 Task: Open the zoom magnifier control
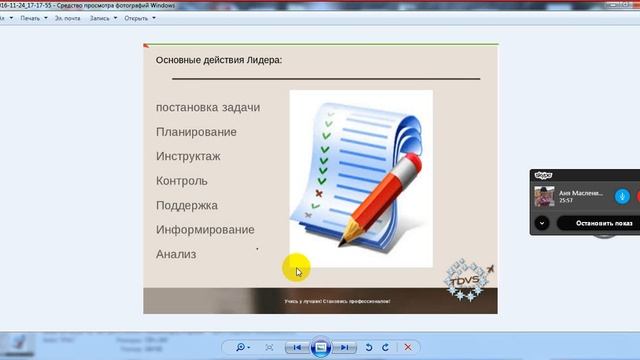(242, 347)
